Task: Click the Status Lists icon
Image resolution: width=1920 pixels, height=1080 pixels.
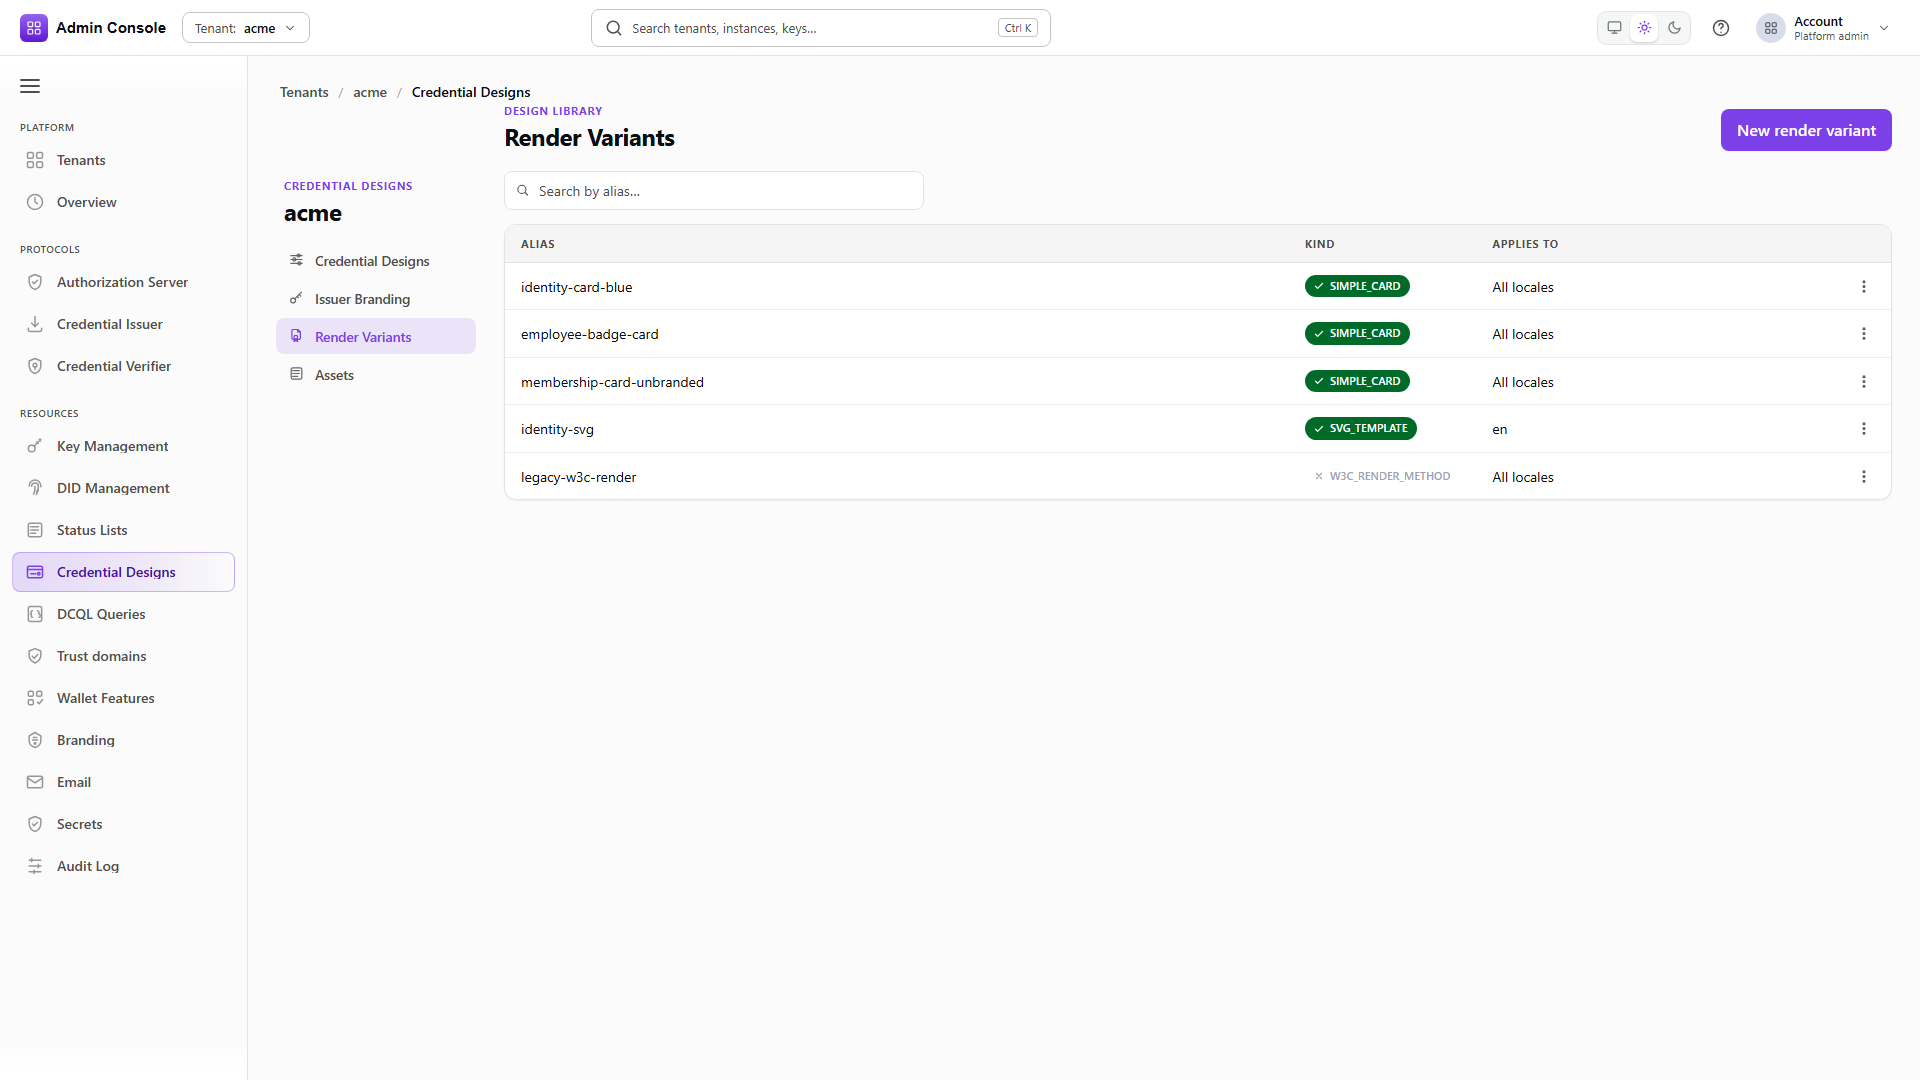Action: [x=35, y=530]
